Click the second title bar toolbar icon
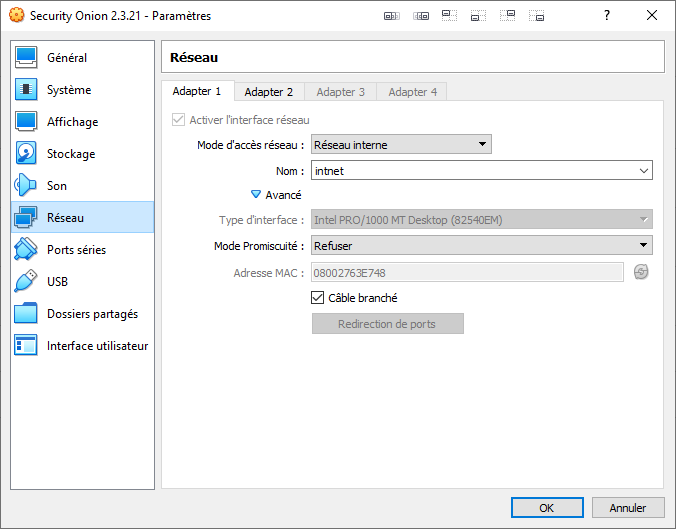Viewport: 676px width, 529px height. [x=421, y=16]
